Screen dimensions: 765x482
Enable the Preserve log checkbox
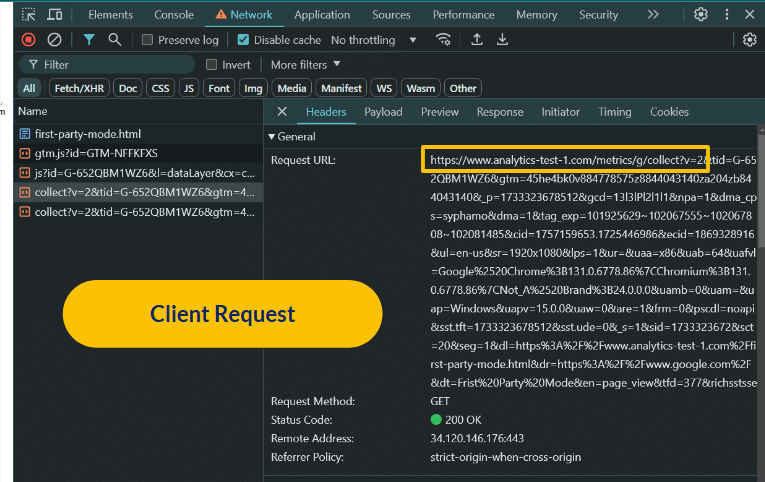[x=148, y=40]
